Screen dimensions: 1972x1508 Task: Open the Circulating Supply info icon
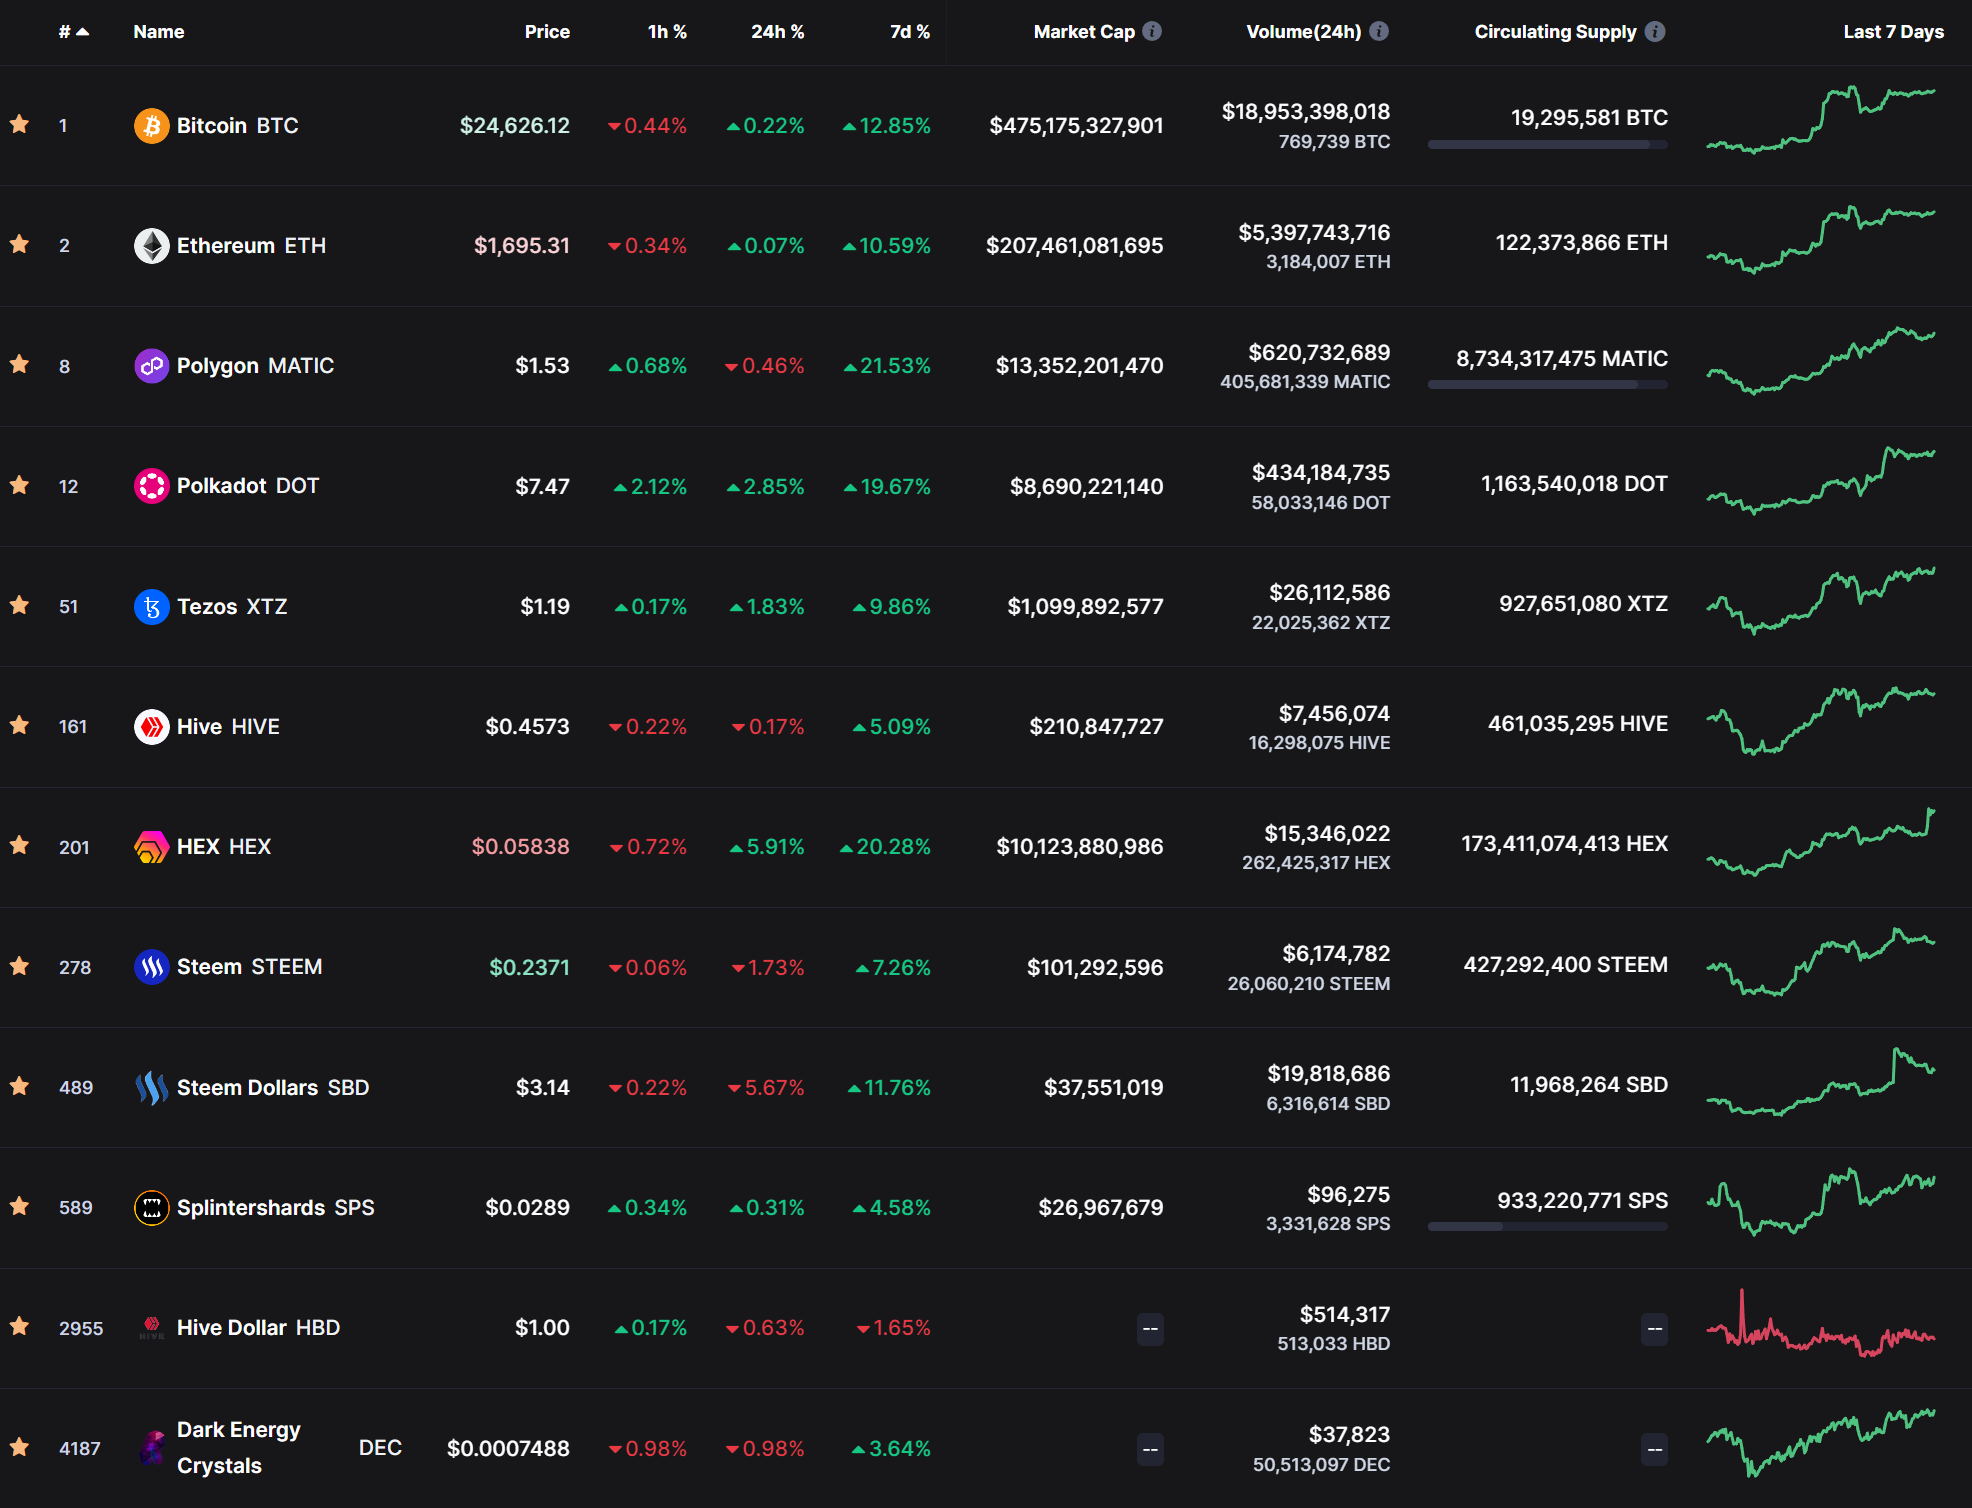pos(1655,31)
